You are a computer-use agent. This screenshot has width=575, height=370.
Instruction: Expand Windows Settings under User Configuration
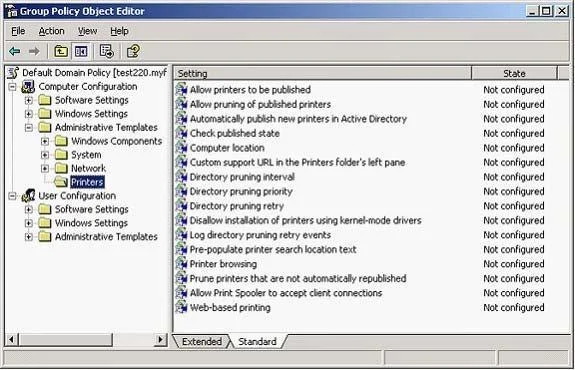[x=29, y=223]
